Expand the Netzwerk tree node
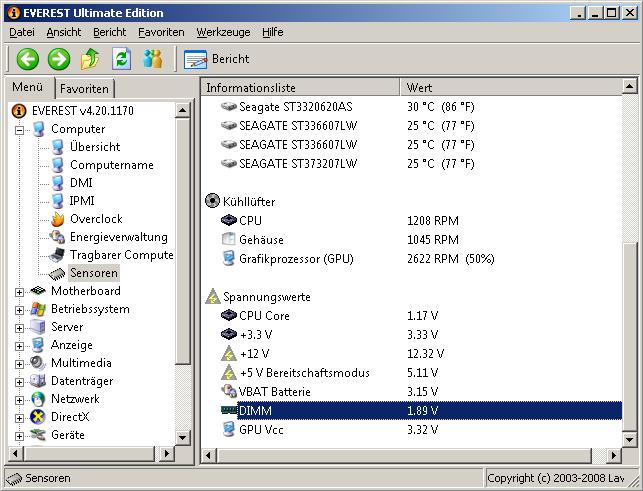This screenshot has height=491, width=643. (x=19, y=400)
